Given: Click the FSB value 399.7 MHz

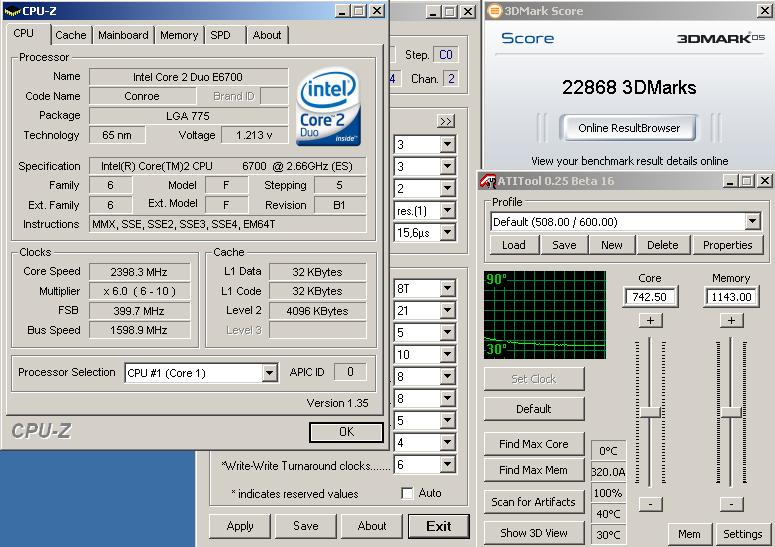Looking at the screenshot, I should point(139,311).
